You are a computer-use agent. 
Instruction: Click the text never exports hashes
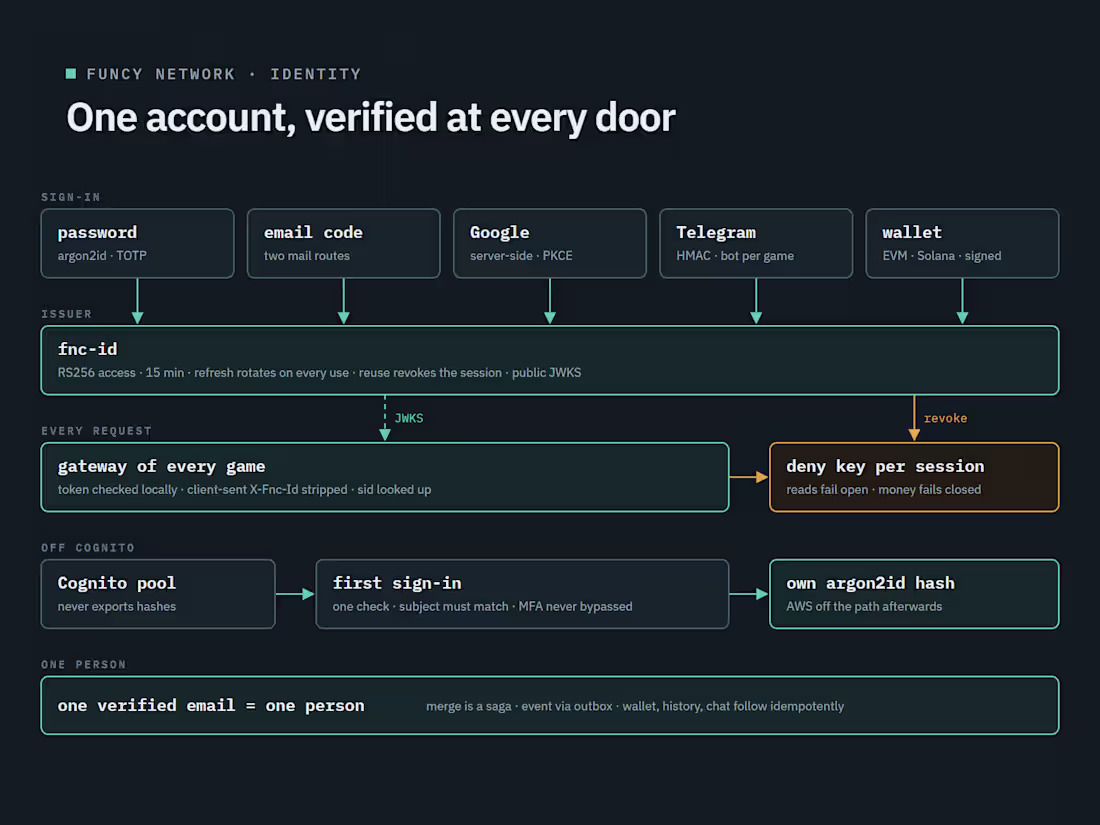pos(116,607)
